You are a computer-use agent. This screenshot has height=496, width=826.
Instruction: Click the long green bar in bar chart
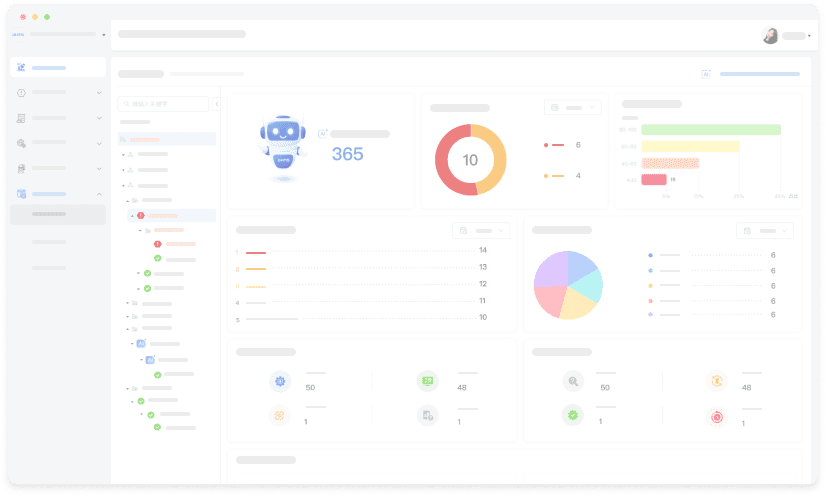710,130
